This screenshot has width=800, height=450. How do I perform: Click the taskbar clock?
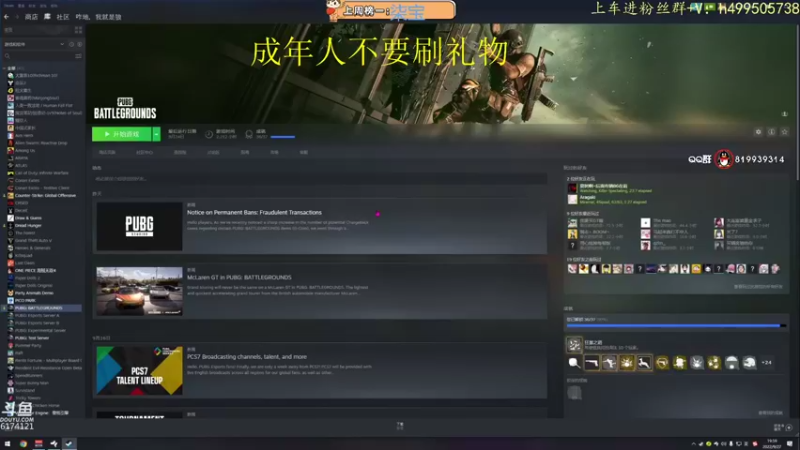pyautogui.click(x=771, y=443)
